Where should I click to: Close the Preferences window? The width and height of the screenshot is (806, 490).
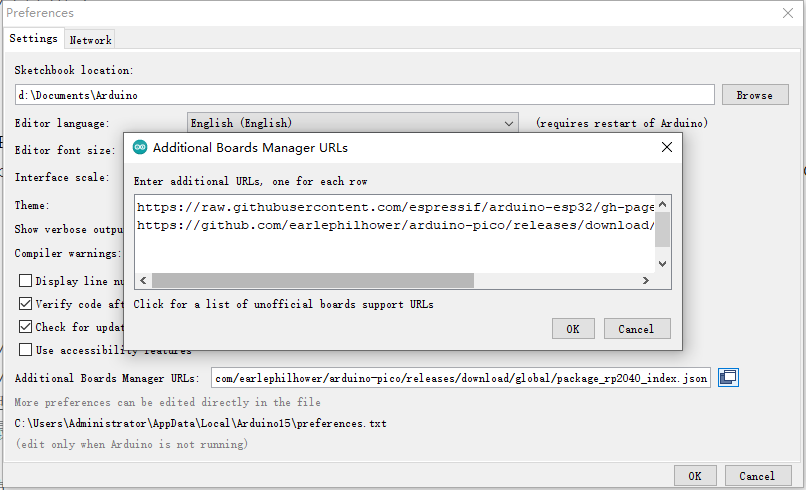point(788,13)
